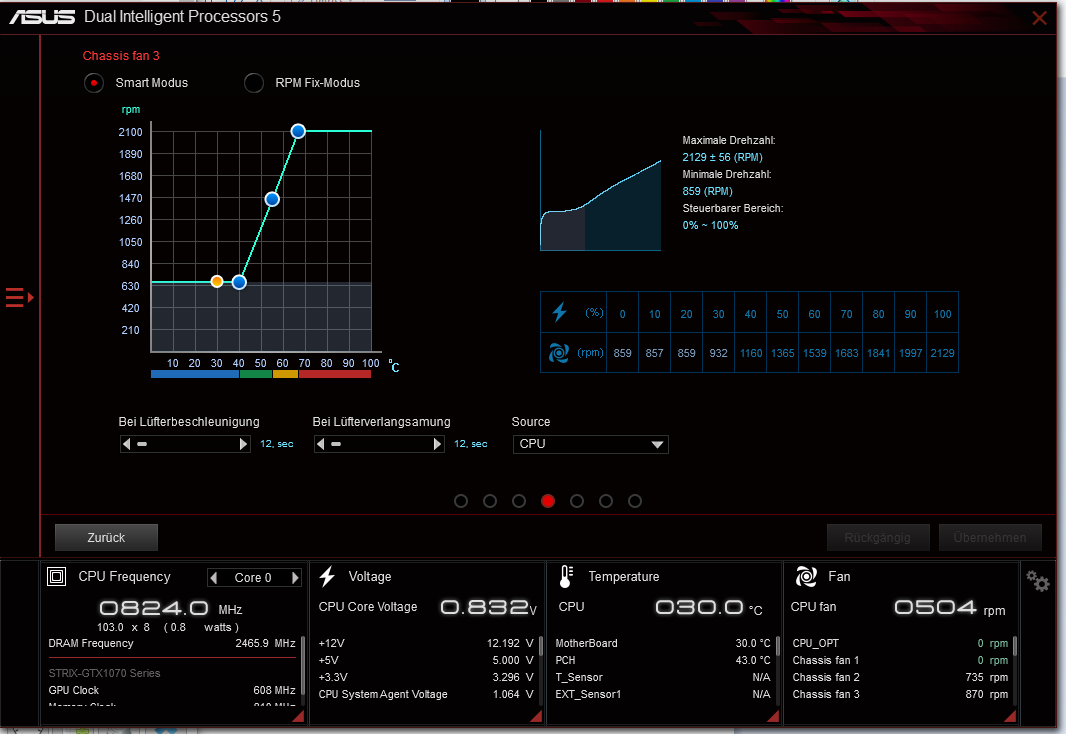Select the fan curve point near 1470 rpm
1066x734 pixels.
click(272, 199)
